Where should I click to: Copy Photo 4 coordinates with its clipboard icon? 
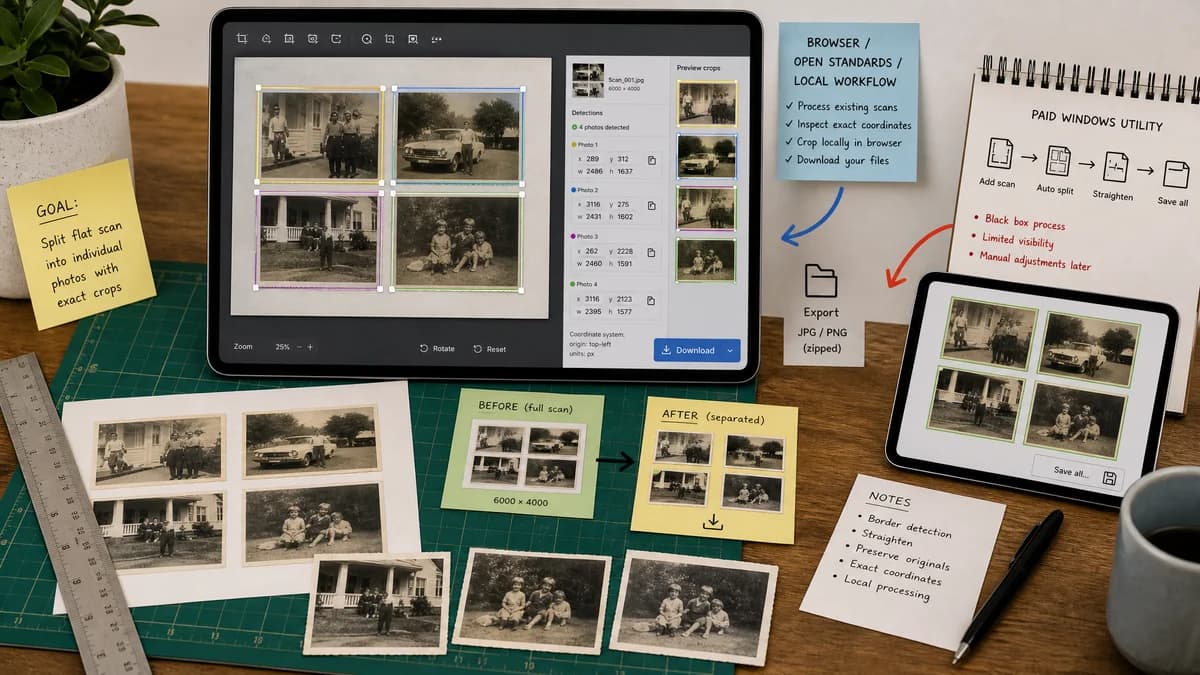pos(651,300)
